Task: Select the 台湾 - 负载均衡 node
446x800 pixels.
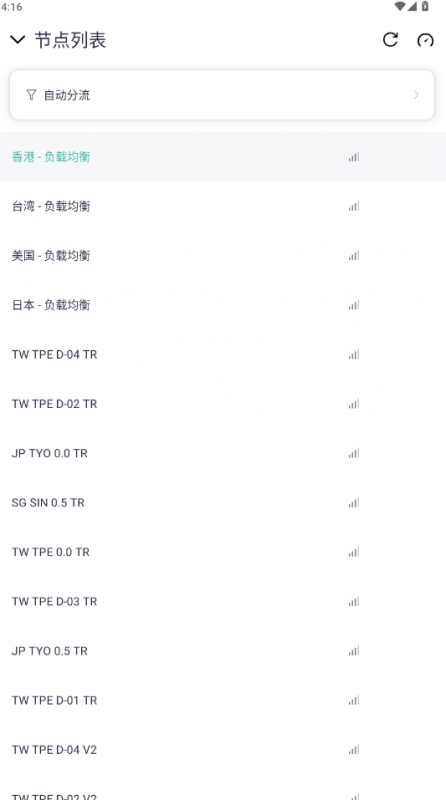Action: pos(223,206)
